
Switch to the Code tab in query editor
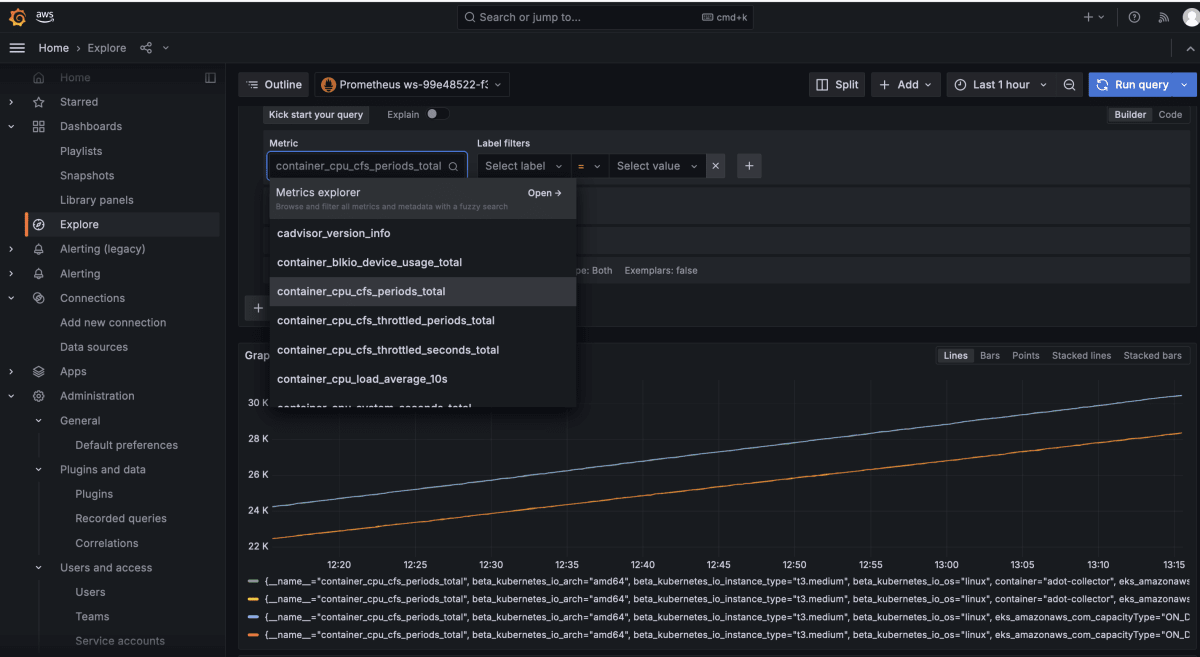coord(1170,114)
